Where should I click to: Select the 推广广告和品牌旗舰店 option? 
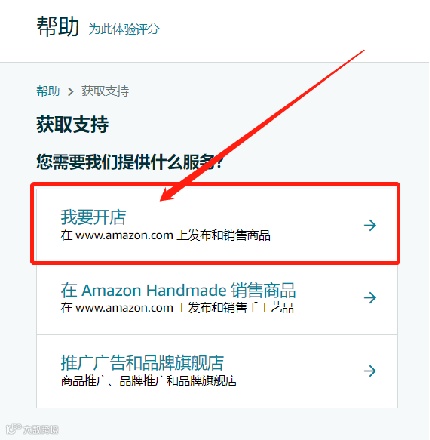pyautogui.click(x=217, y=371)
